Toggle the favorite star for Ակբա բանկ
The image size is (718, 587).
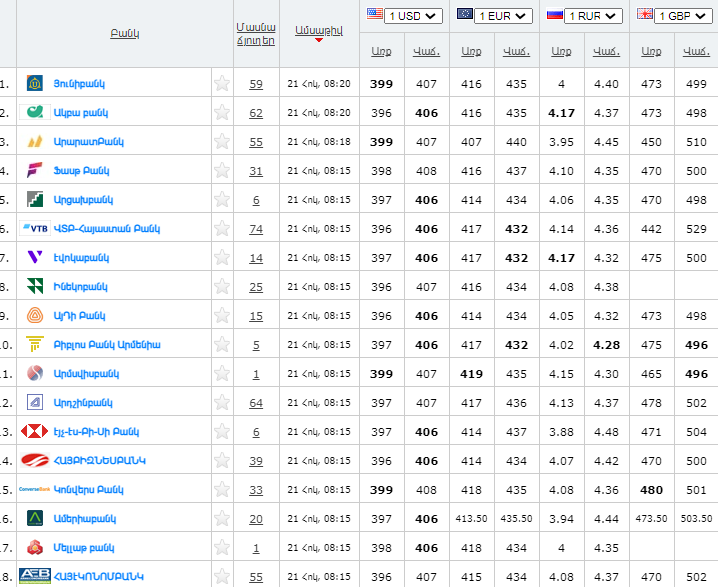(x=222, y=112)
